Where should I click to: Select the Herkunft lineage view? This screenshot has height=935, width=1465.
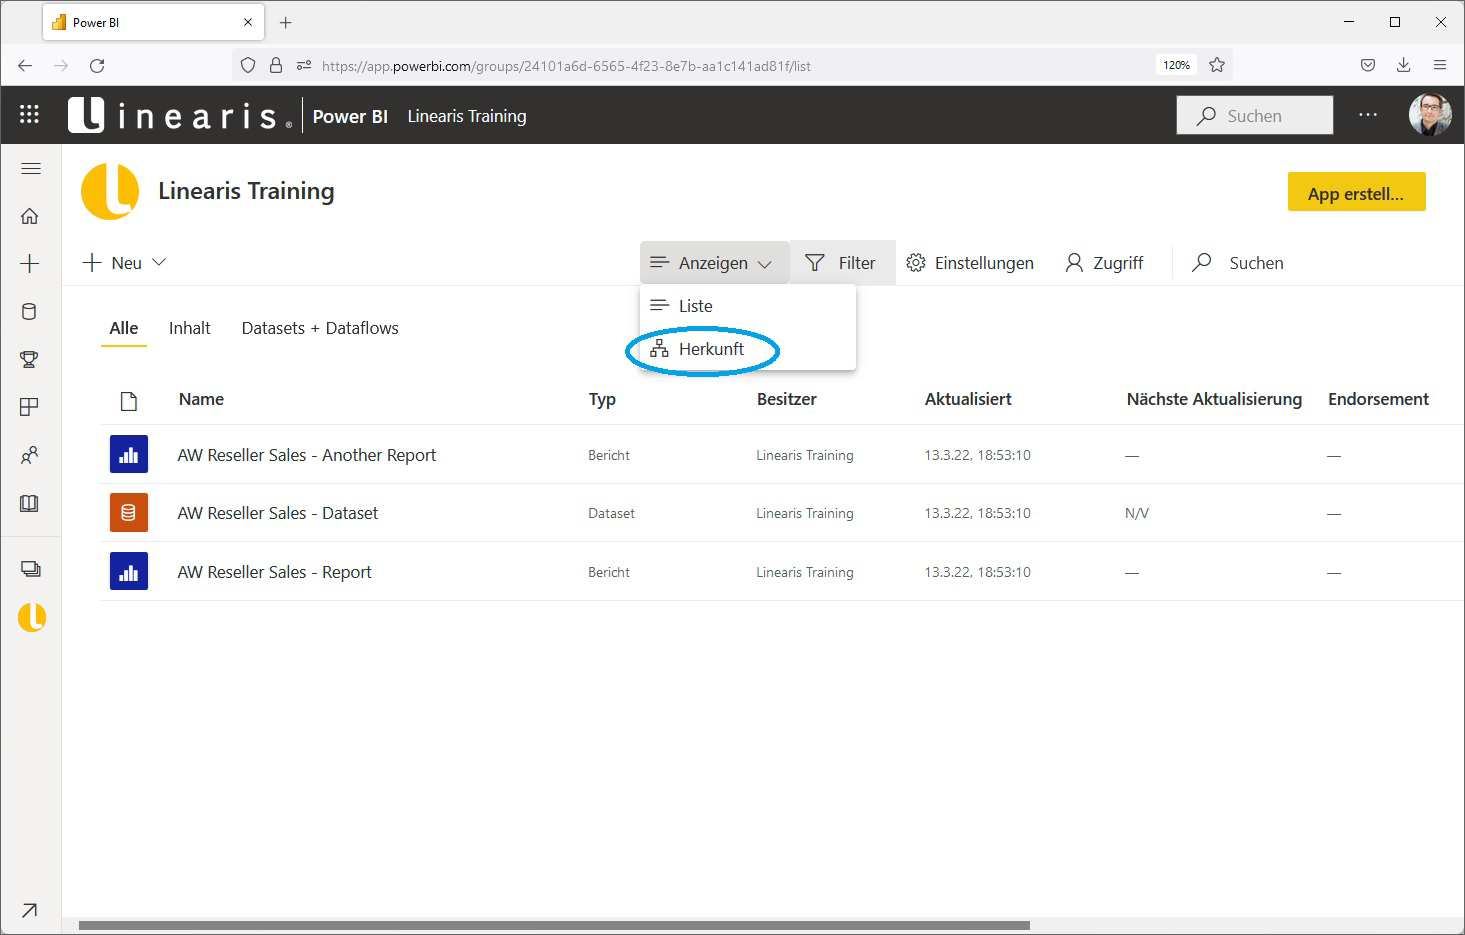711,349
